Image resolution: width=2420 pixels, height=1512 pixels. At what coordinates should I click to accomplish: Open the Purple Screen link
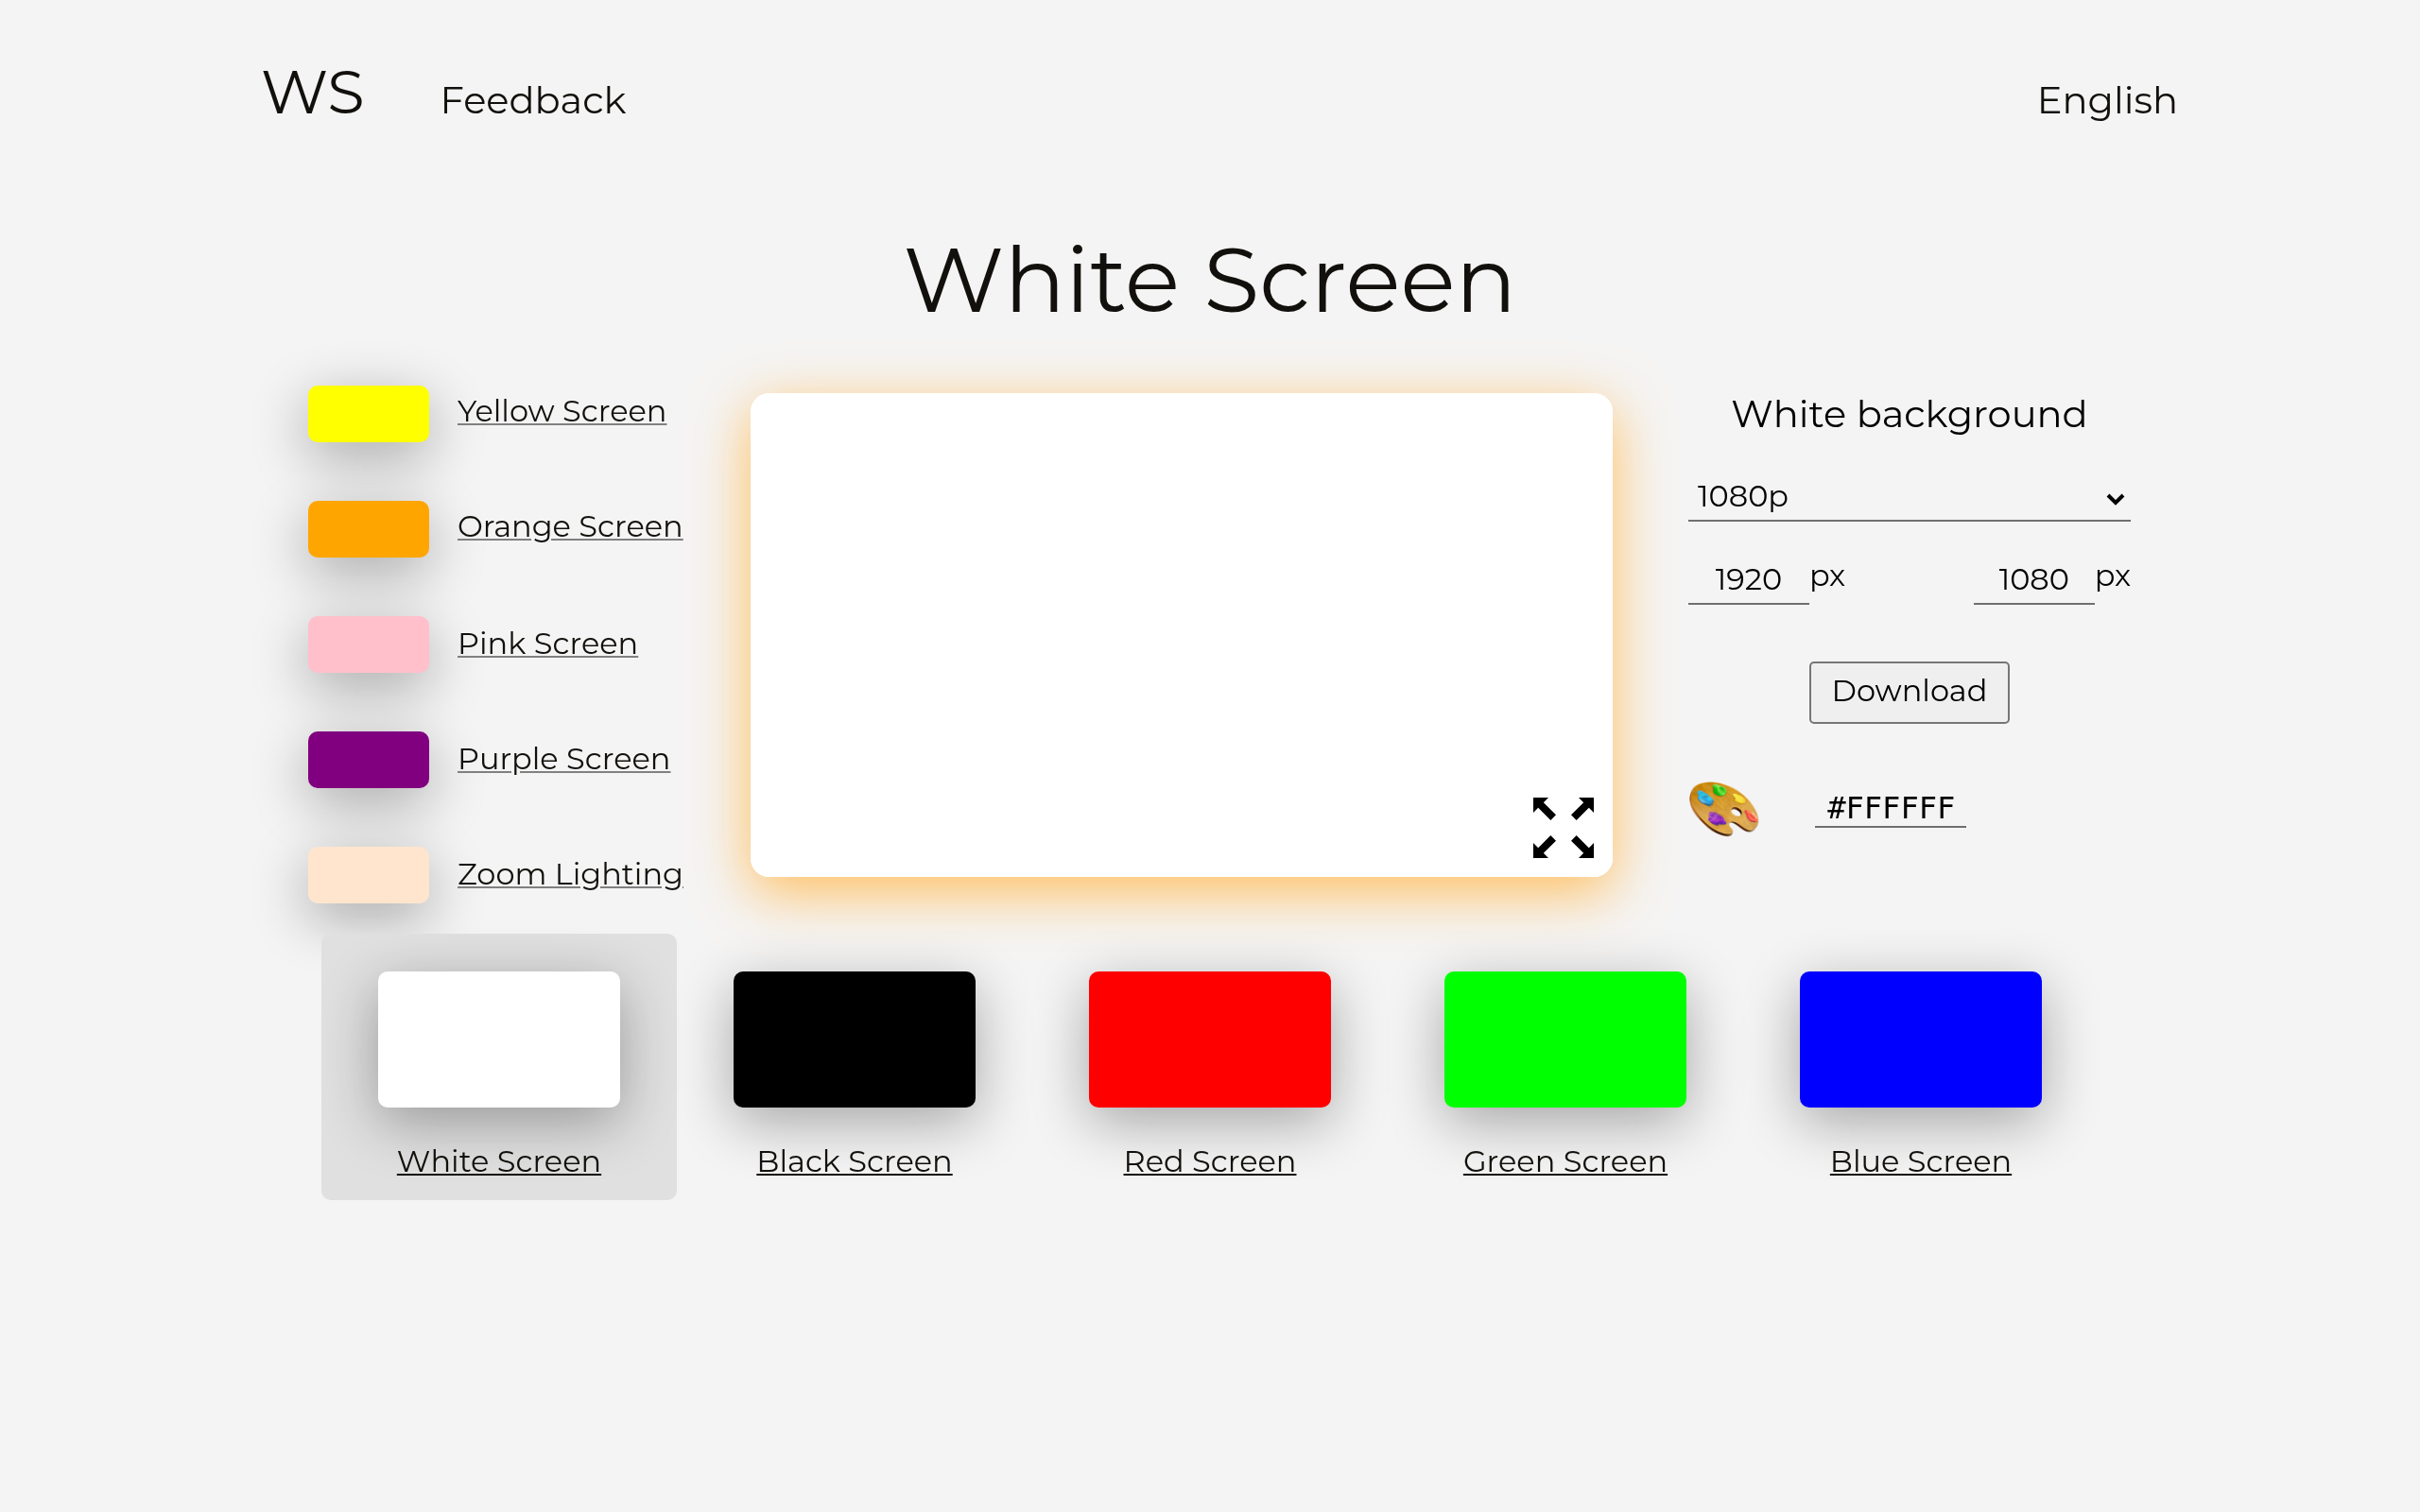tap(563, 759)
